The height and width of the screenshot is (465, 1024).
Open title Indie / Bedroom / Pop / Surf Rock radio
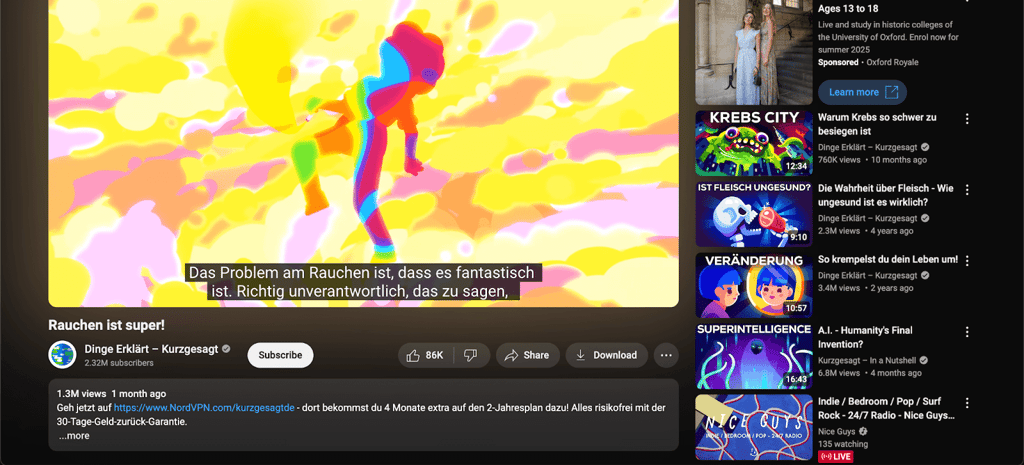click(886, 408)
